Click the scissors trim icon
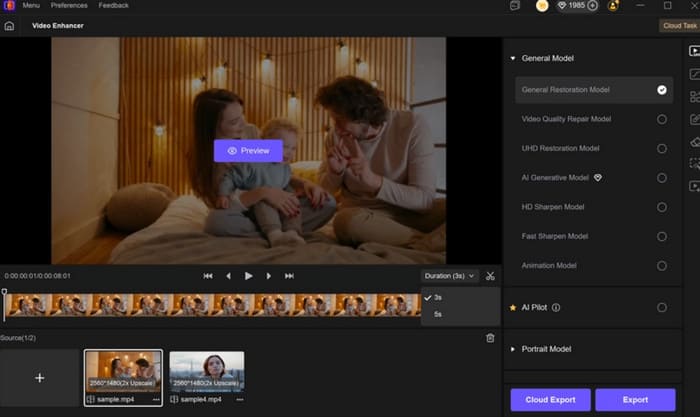This screenshot has width=700, height=417. pos(490,276)
